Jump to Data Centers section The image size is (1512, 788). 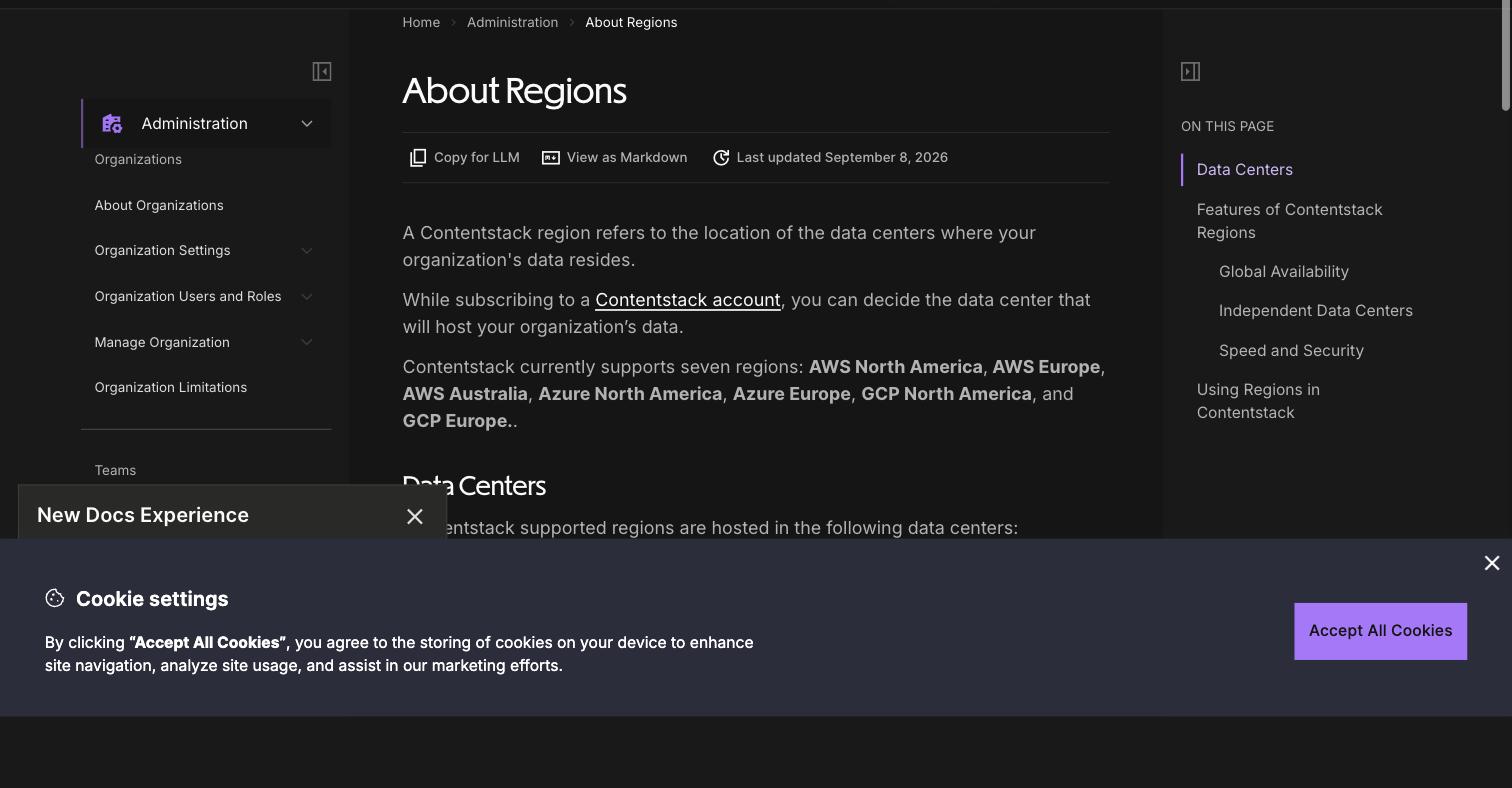pos(1244,170)
